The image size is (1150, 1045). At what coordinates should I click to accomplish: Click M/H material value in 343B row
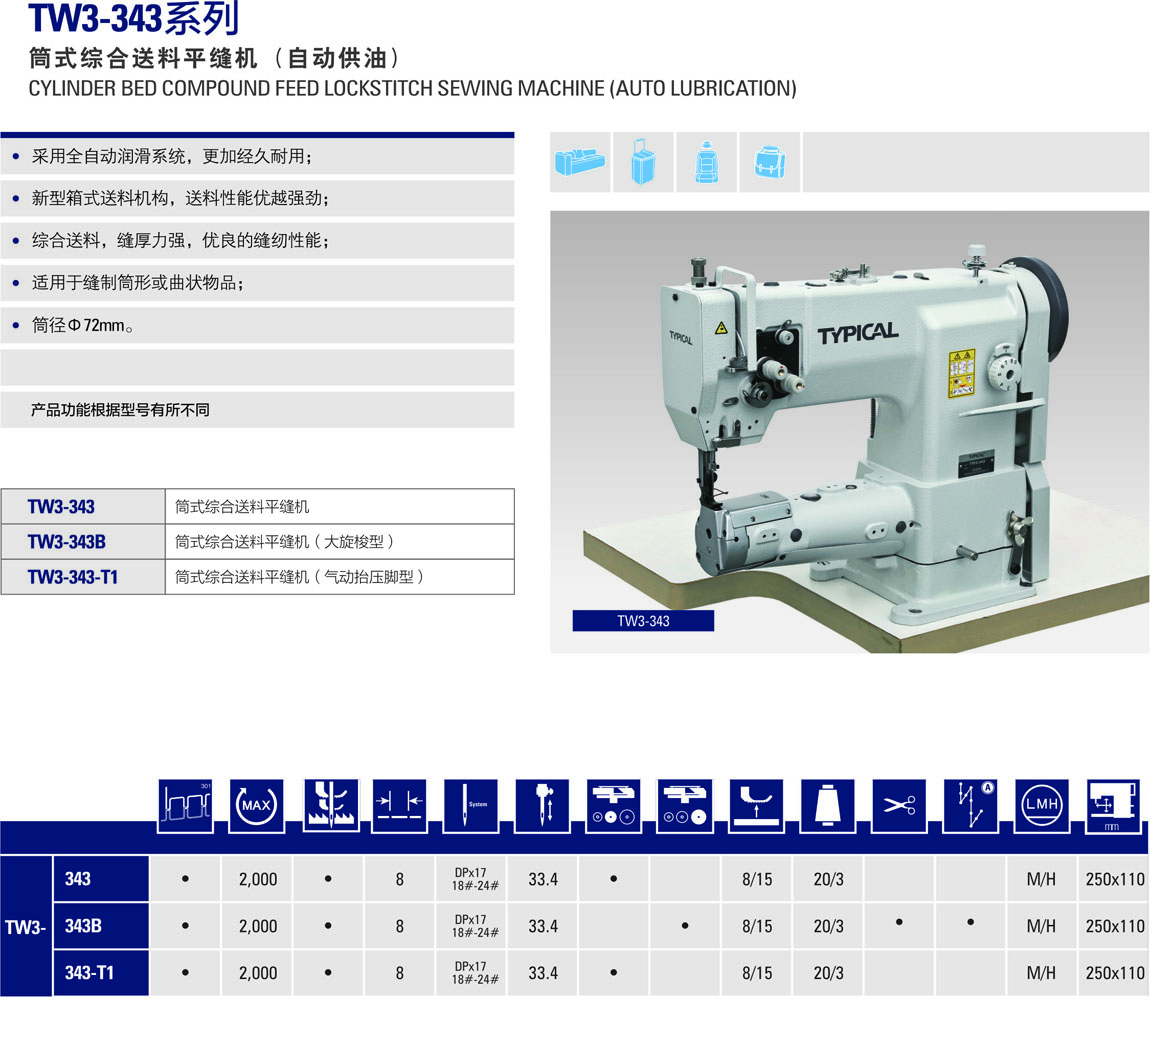click(1041, 926)
